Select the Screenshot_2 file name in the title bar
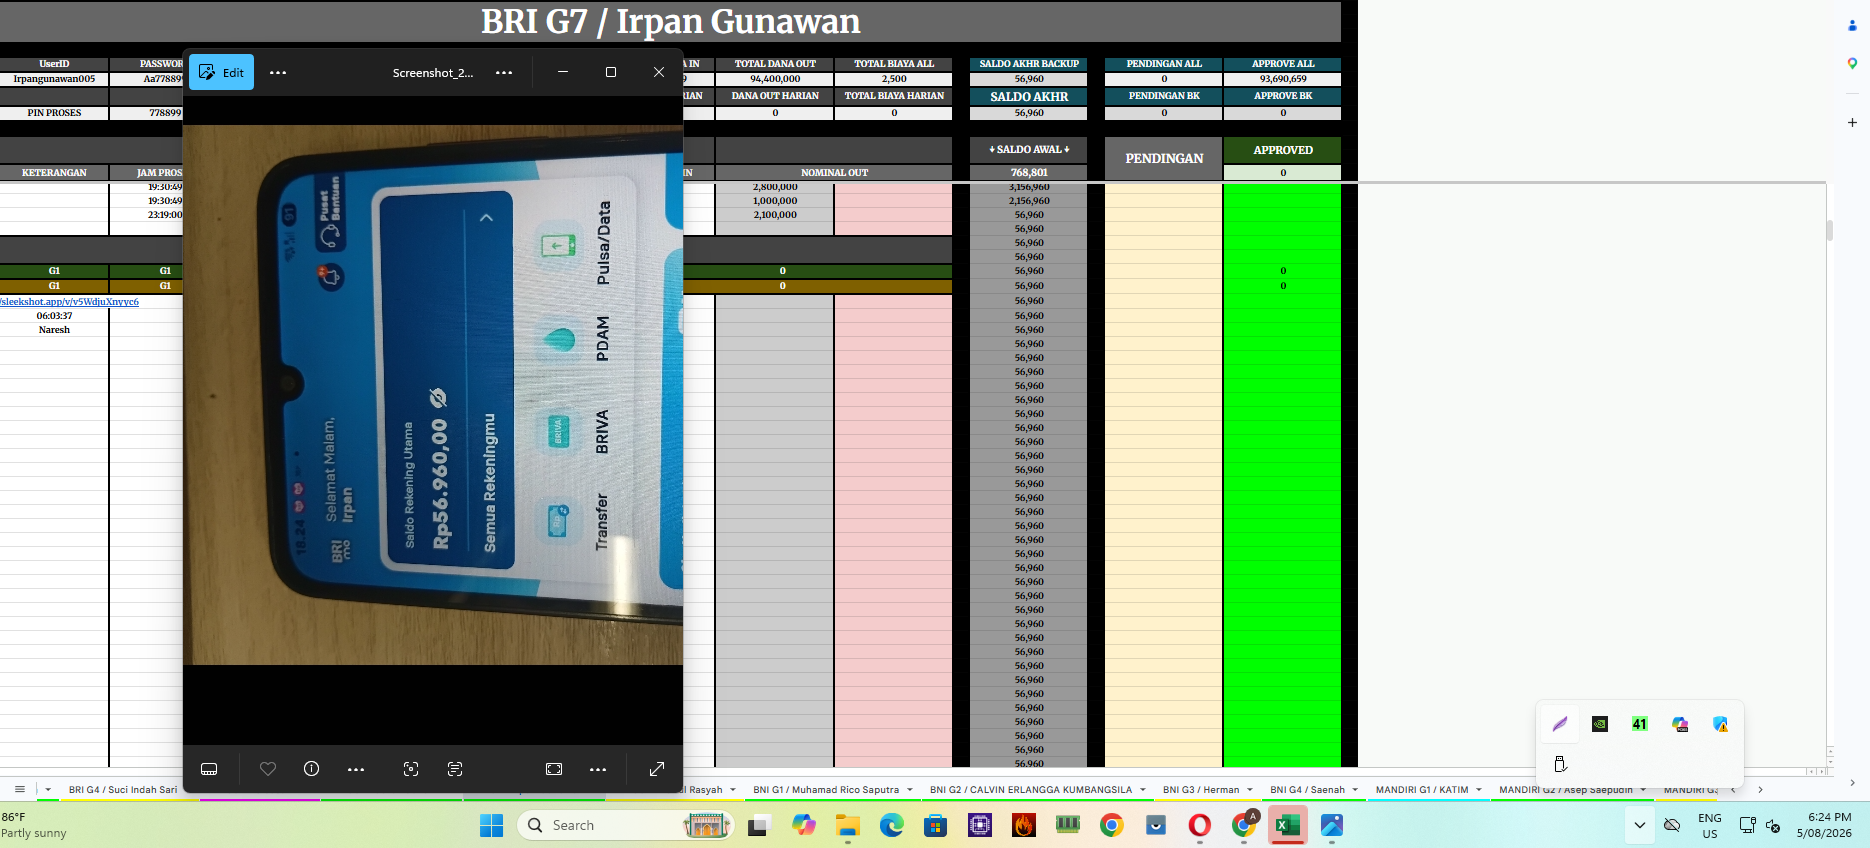1870x848 pixels. click(x=433, y=73)
